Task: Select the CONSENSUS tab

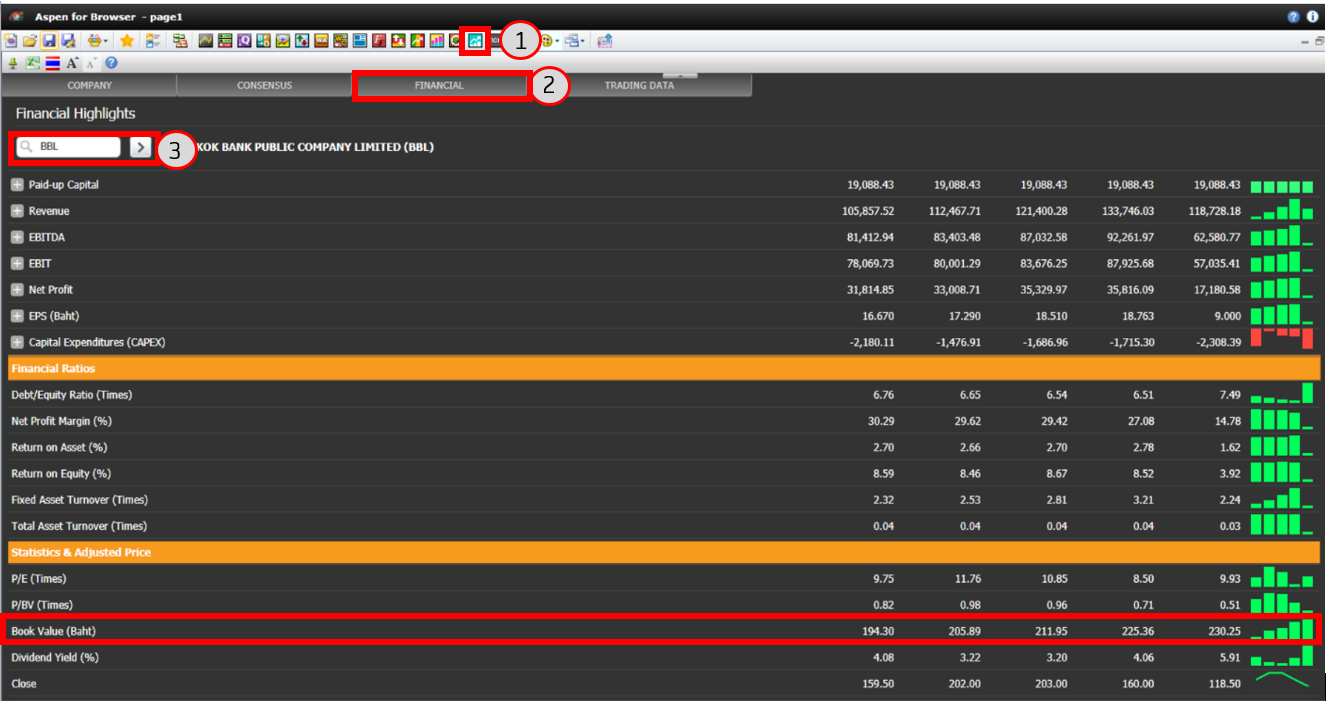Action: (264, 86)
